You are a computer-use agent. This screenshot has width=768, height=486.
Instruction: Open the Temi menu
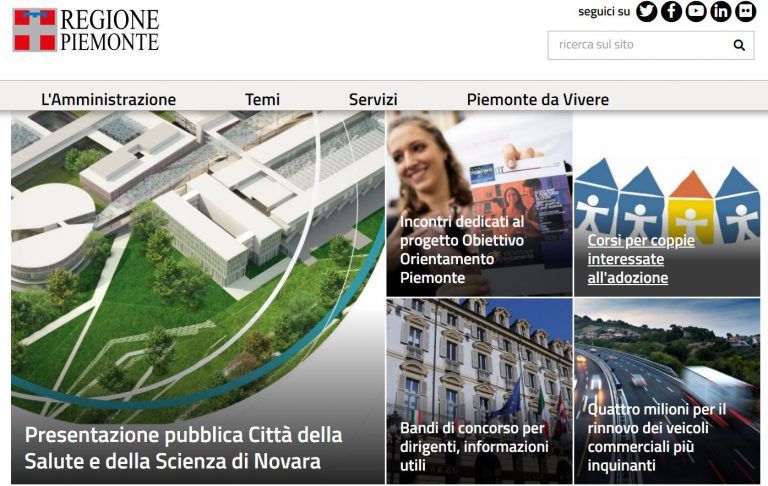(x=263, y=99)
